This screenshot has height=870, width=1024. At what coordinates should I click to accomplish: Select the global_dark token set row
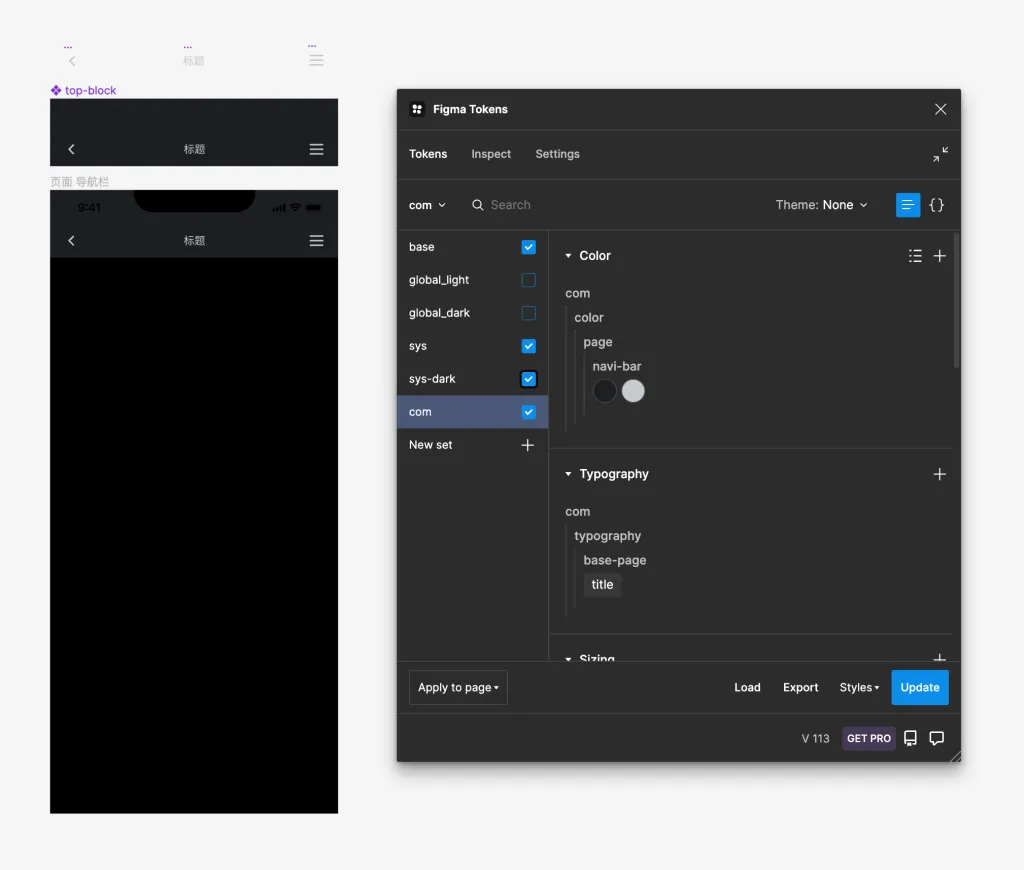tap(472, 313)
